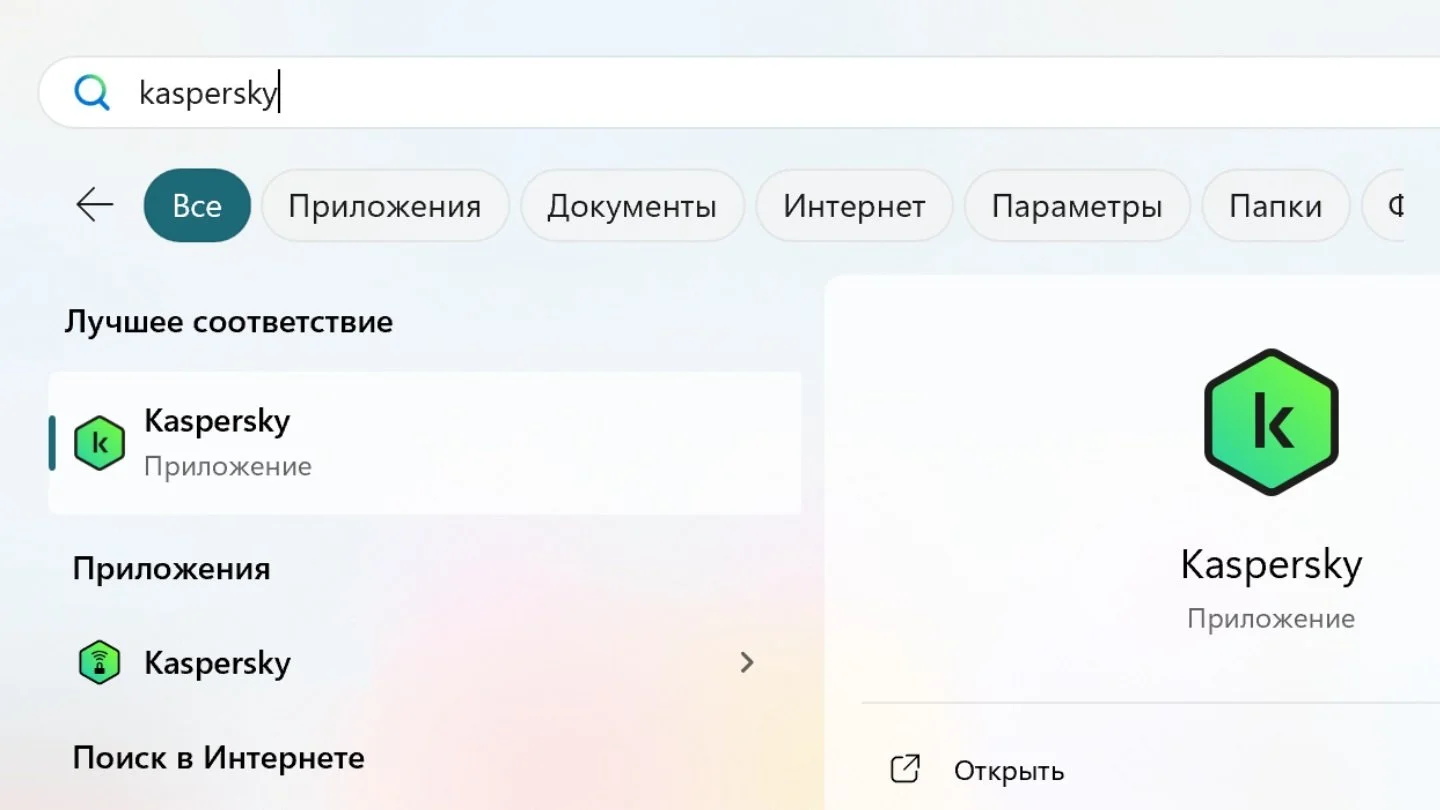
Task: Click the Kaspersky title in details pane
Action: 1271,565
